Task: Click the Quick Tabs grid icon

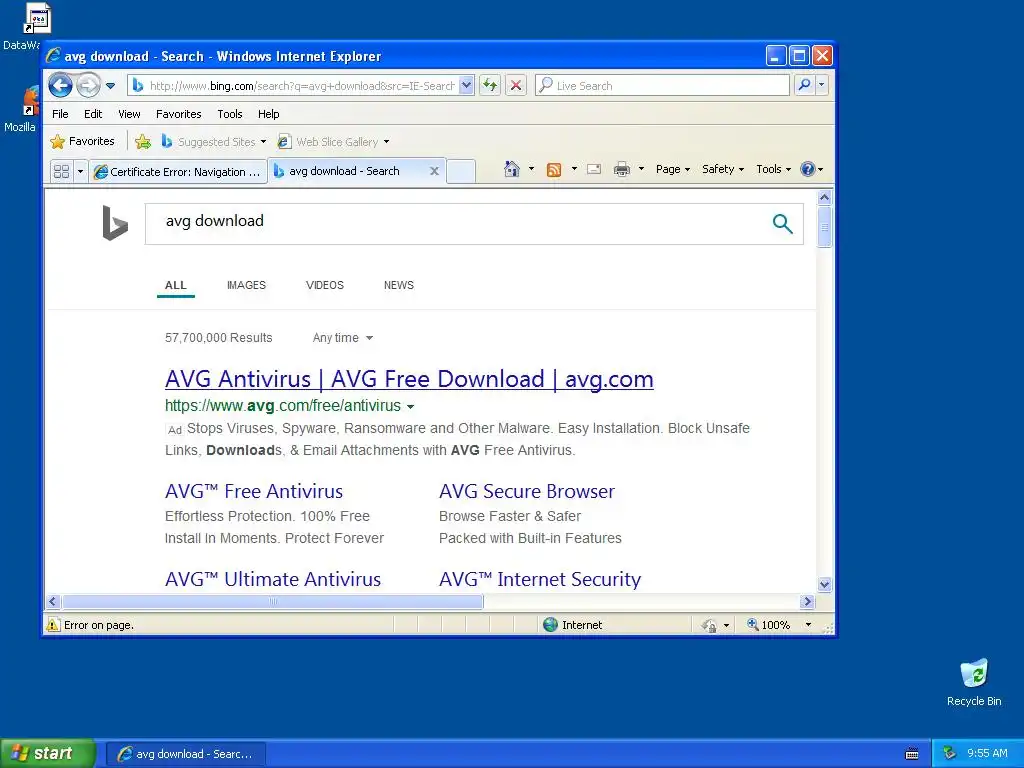Action: (x=61, y=171)
